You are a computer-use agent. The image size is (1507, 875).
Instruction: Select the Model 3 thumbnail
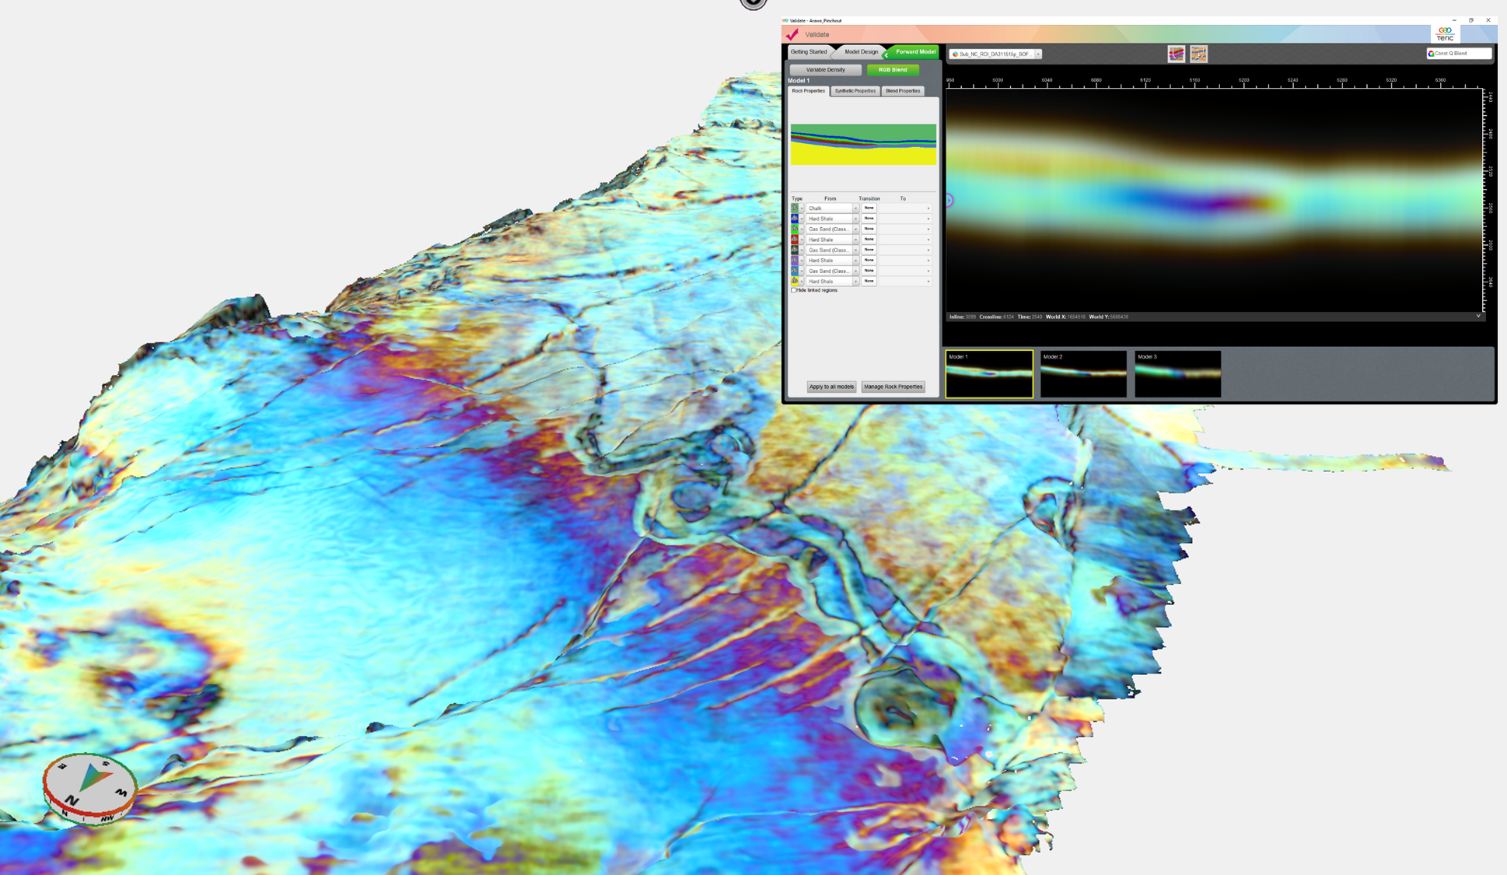1177,374
